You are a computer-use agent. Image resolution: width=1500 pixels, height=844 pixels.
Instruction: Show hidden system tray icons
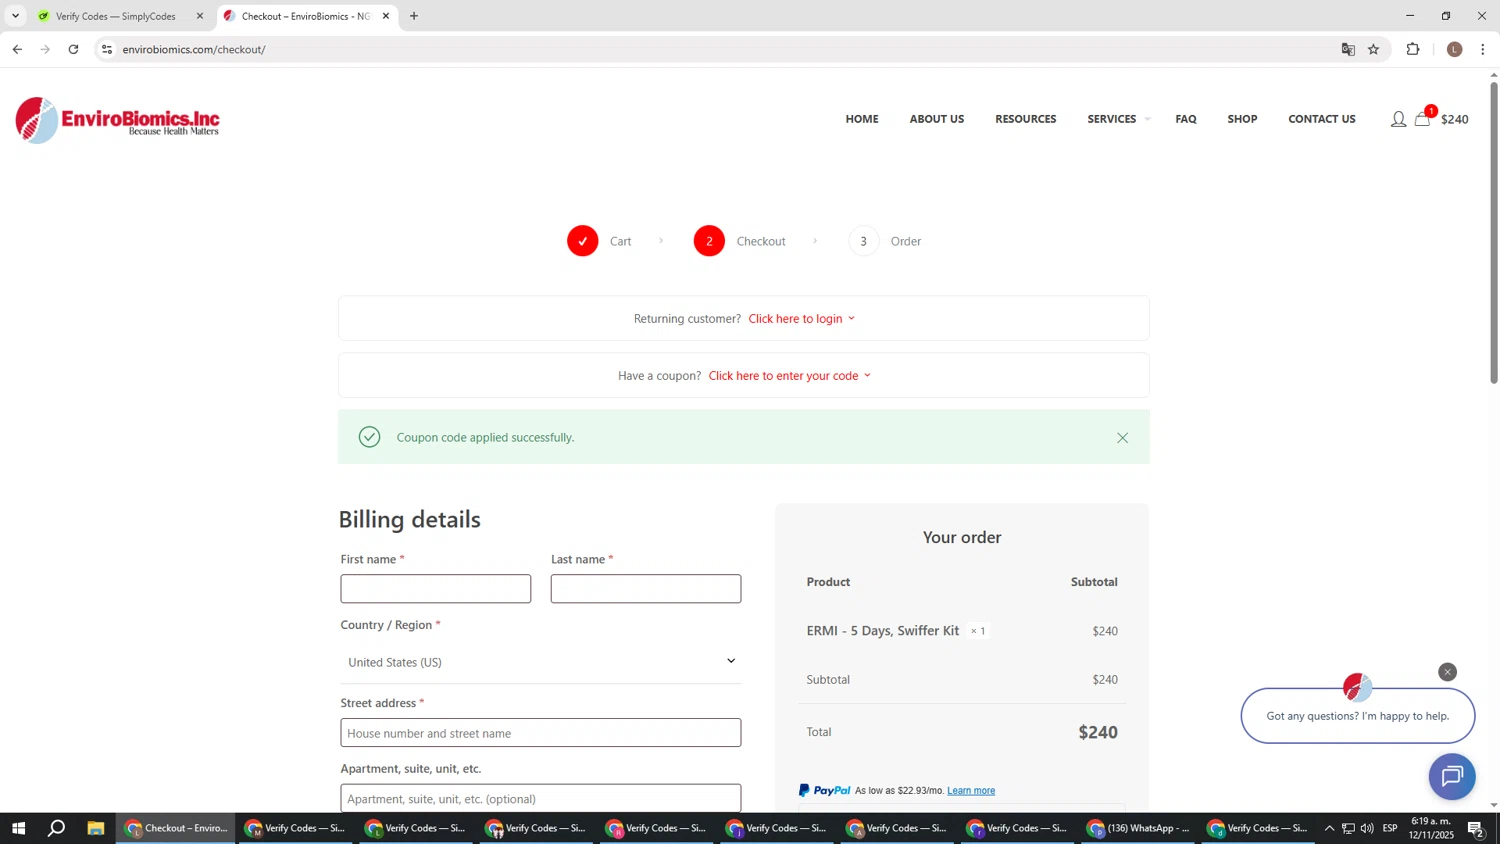[1329, 828]
